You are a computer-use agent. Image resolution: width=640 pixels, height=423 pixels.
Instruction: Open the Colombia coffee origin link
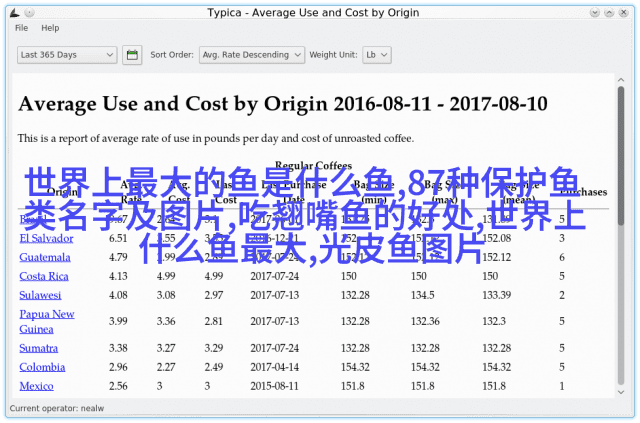(x=42, y=367)
